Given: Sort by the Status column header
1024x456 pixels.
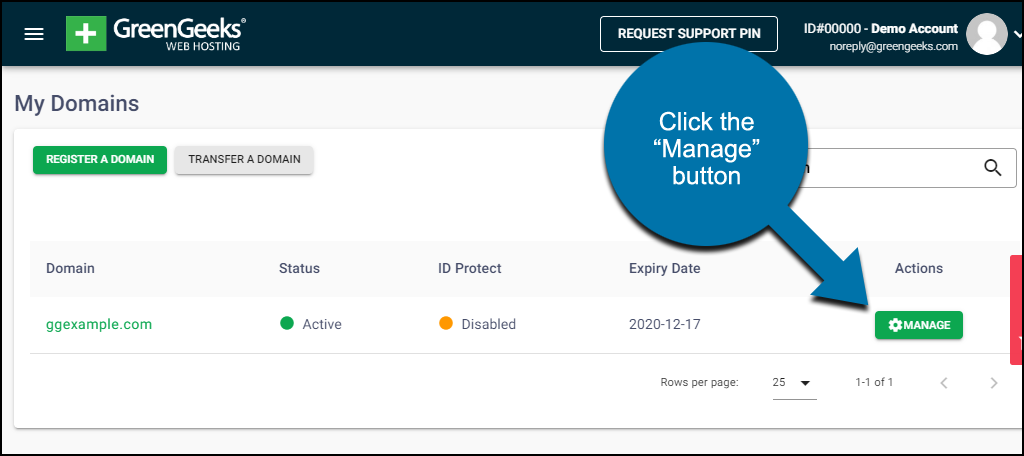Looking at the screenshot, I should tap(299, 268).
